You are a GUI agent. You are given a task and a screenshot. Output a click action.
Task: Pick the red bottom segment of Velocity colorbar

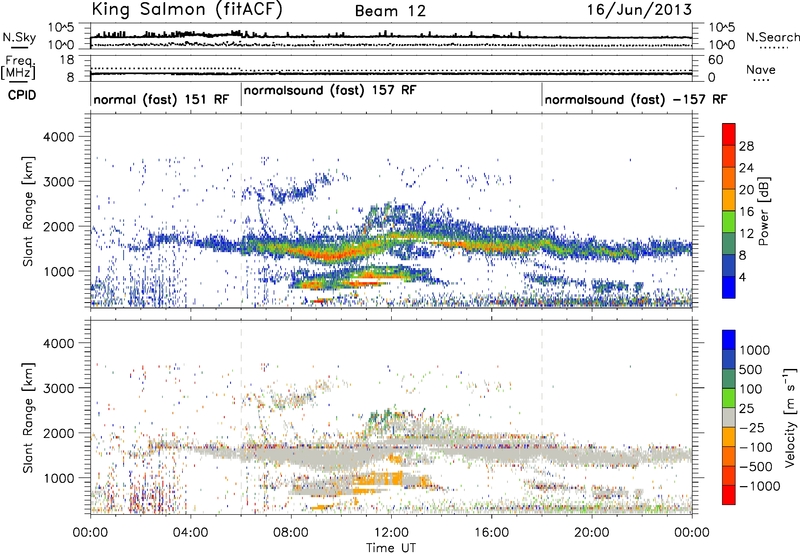click(x=729, y=495)
